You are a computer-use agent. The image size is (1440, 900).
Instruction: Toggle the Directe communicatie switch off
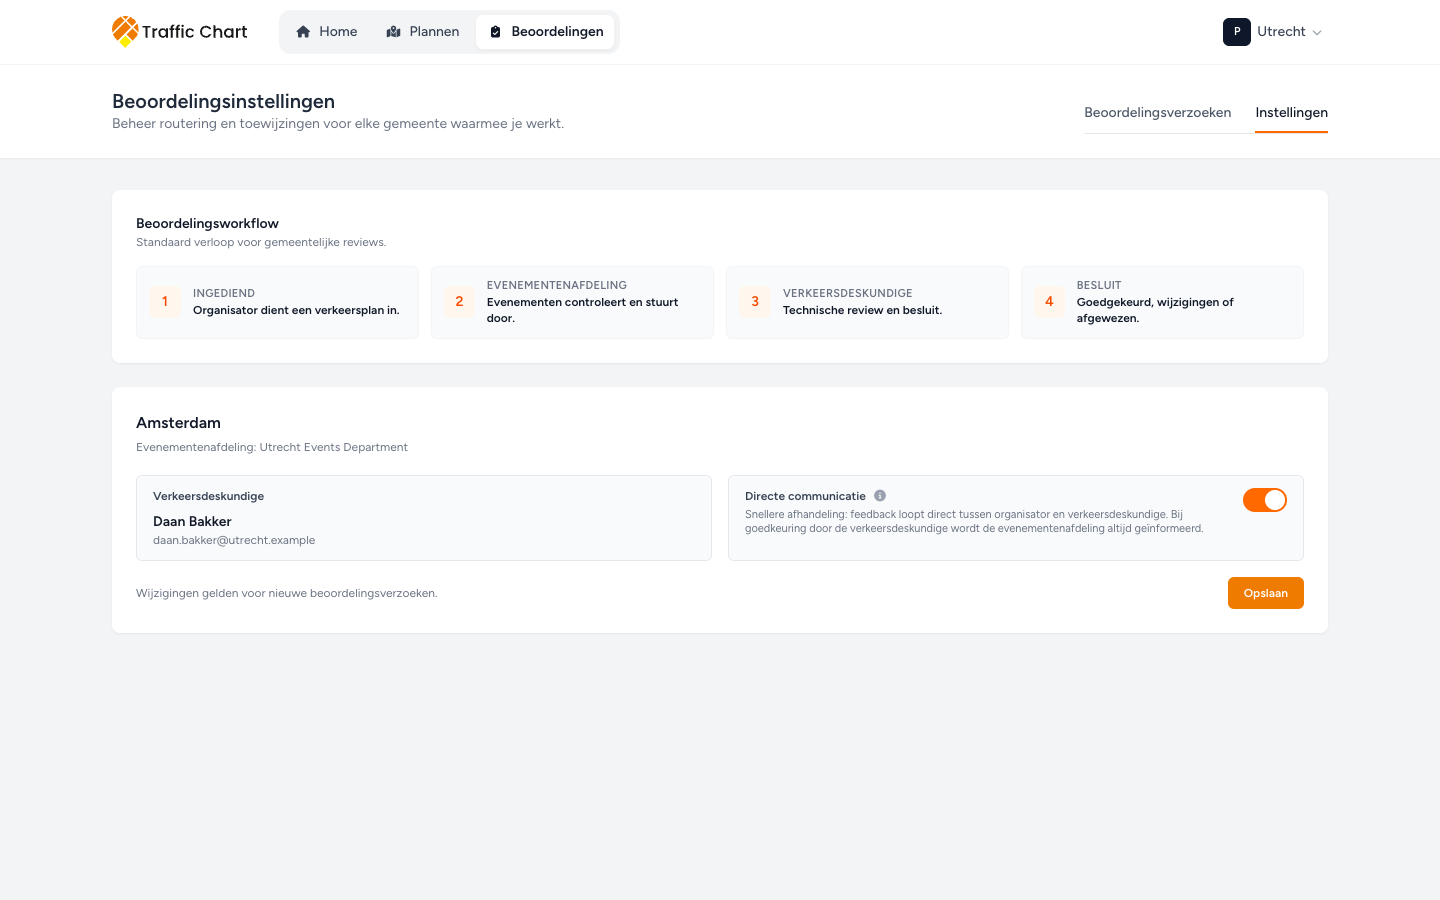(1265, 500)
